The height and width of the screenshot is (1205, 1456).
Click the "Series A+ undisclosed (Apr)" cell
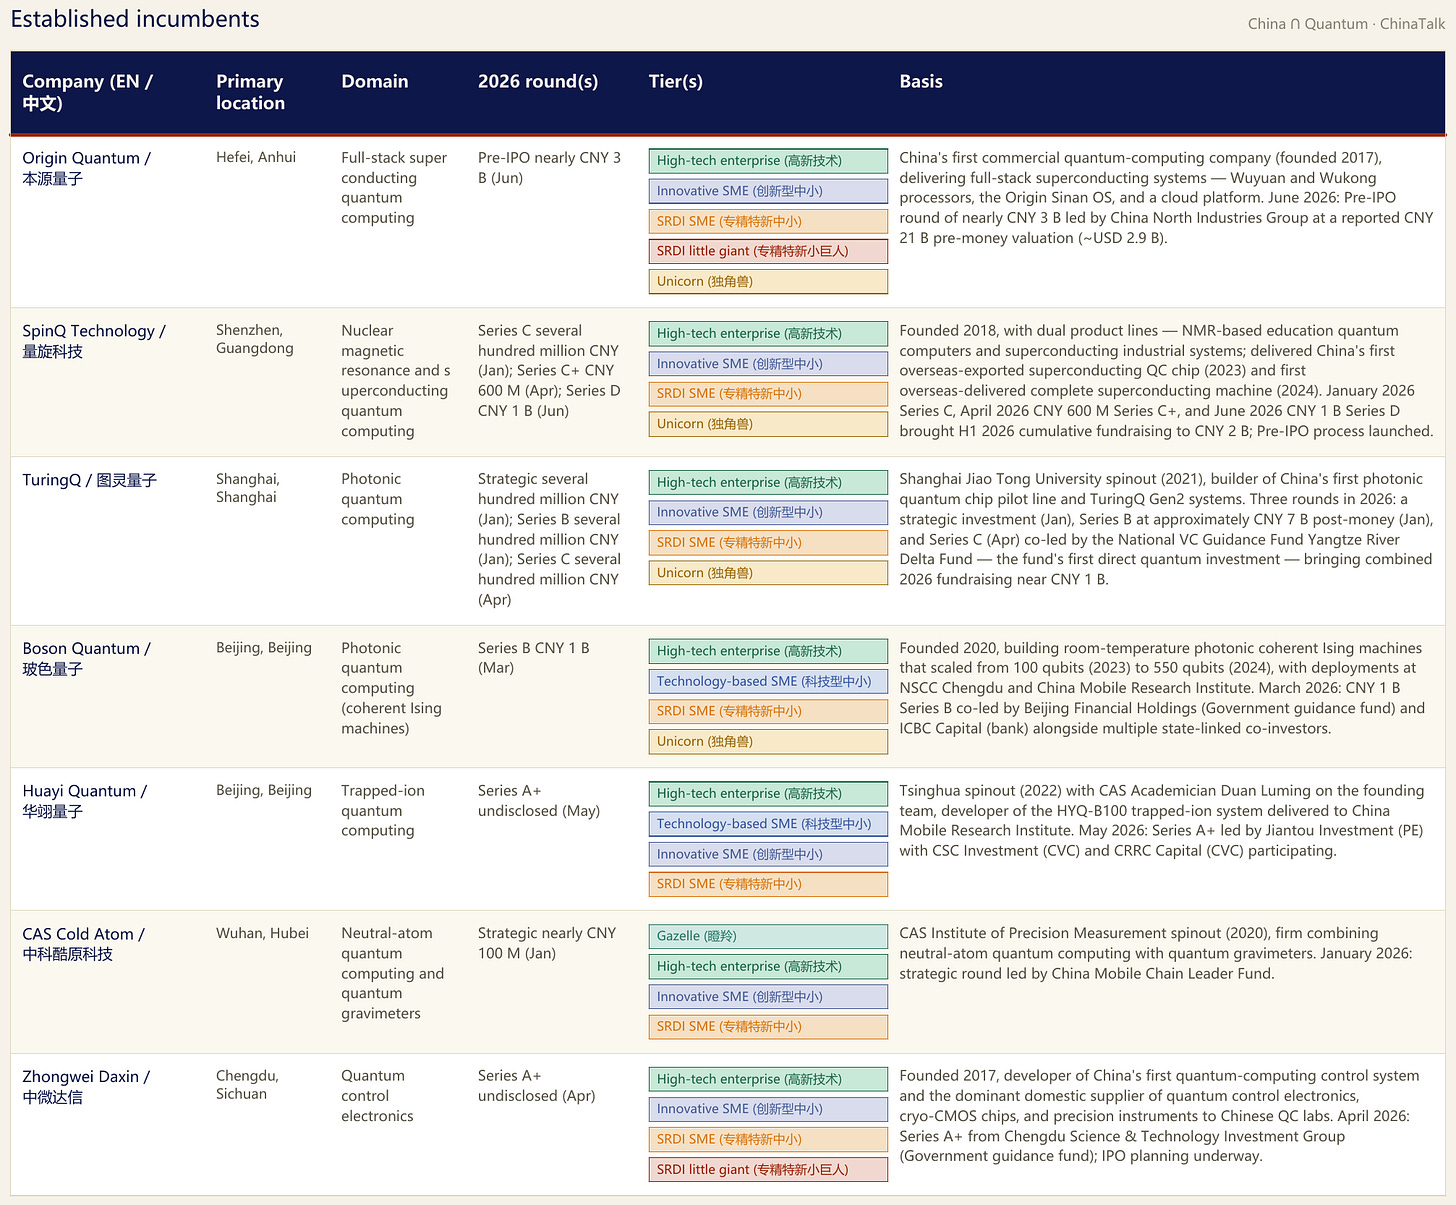pos(537,1086)
